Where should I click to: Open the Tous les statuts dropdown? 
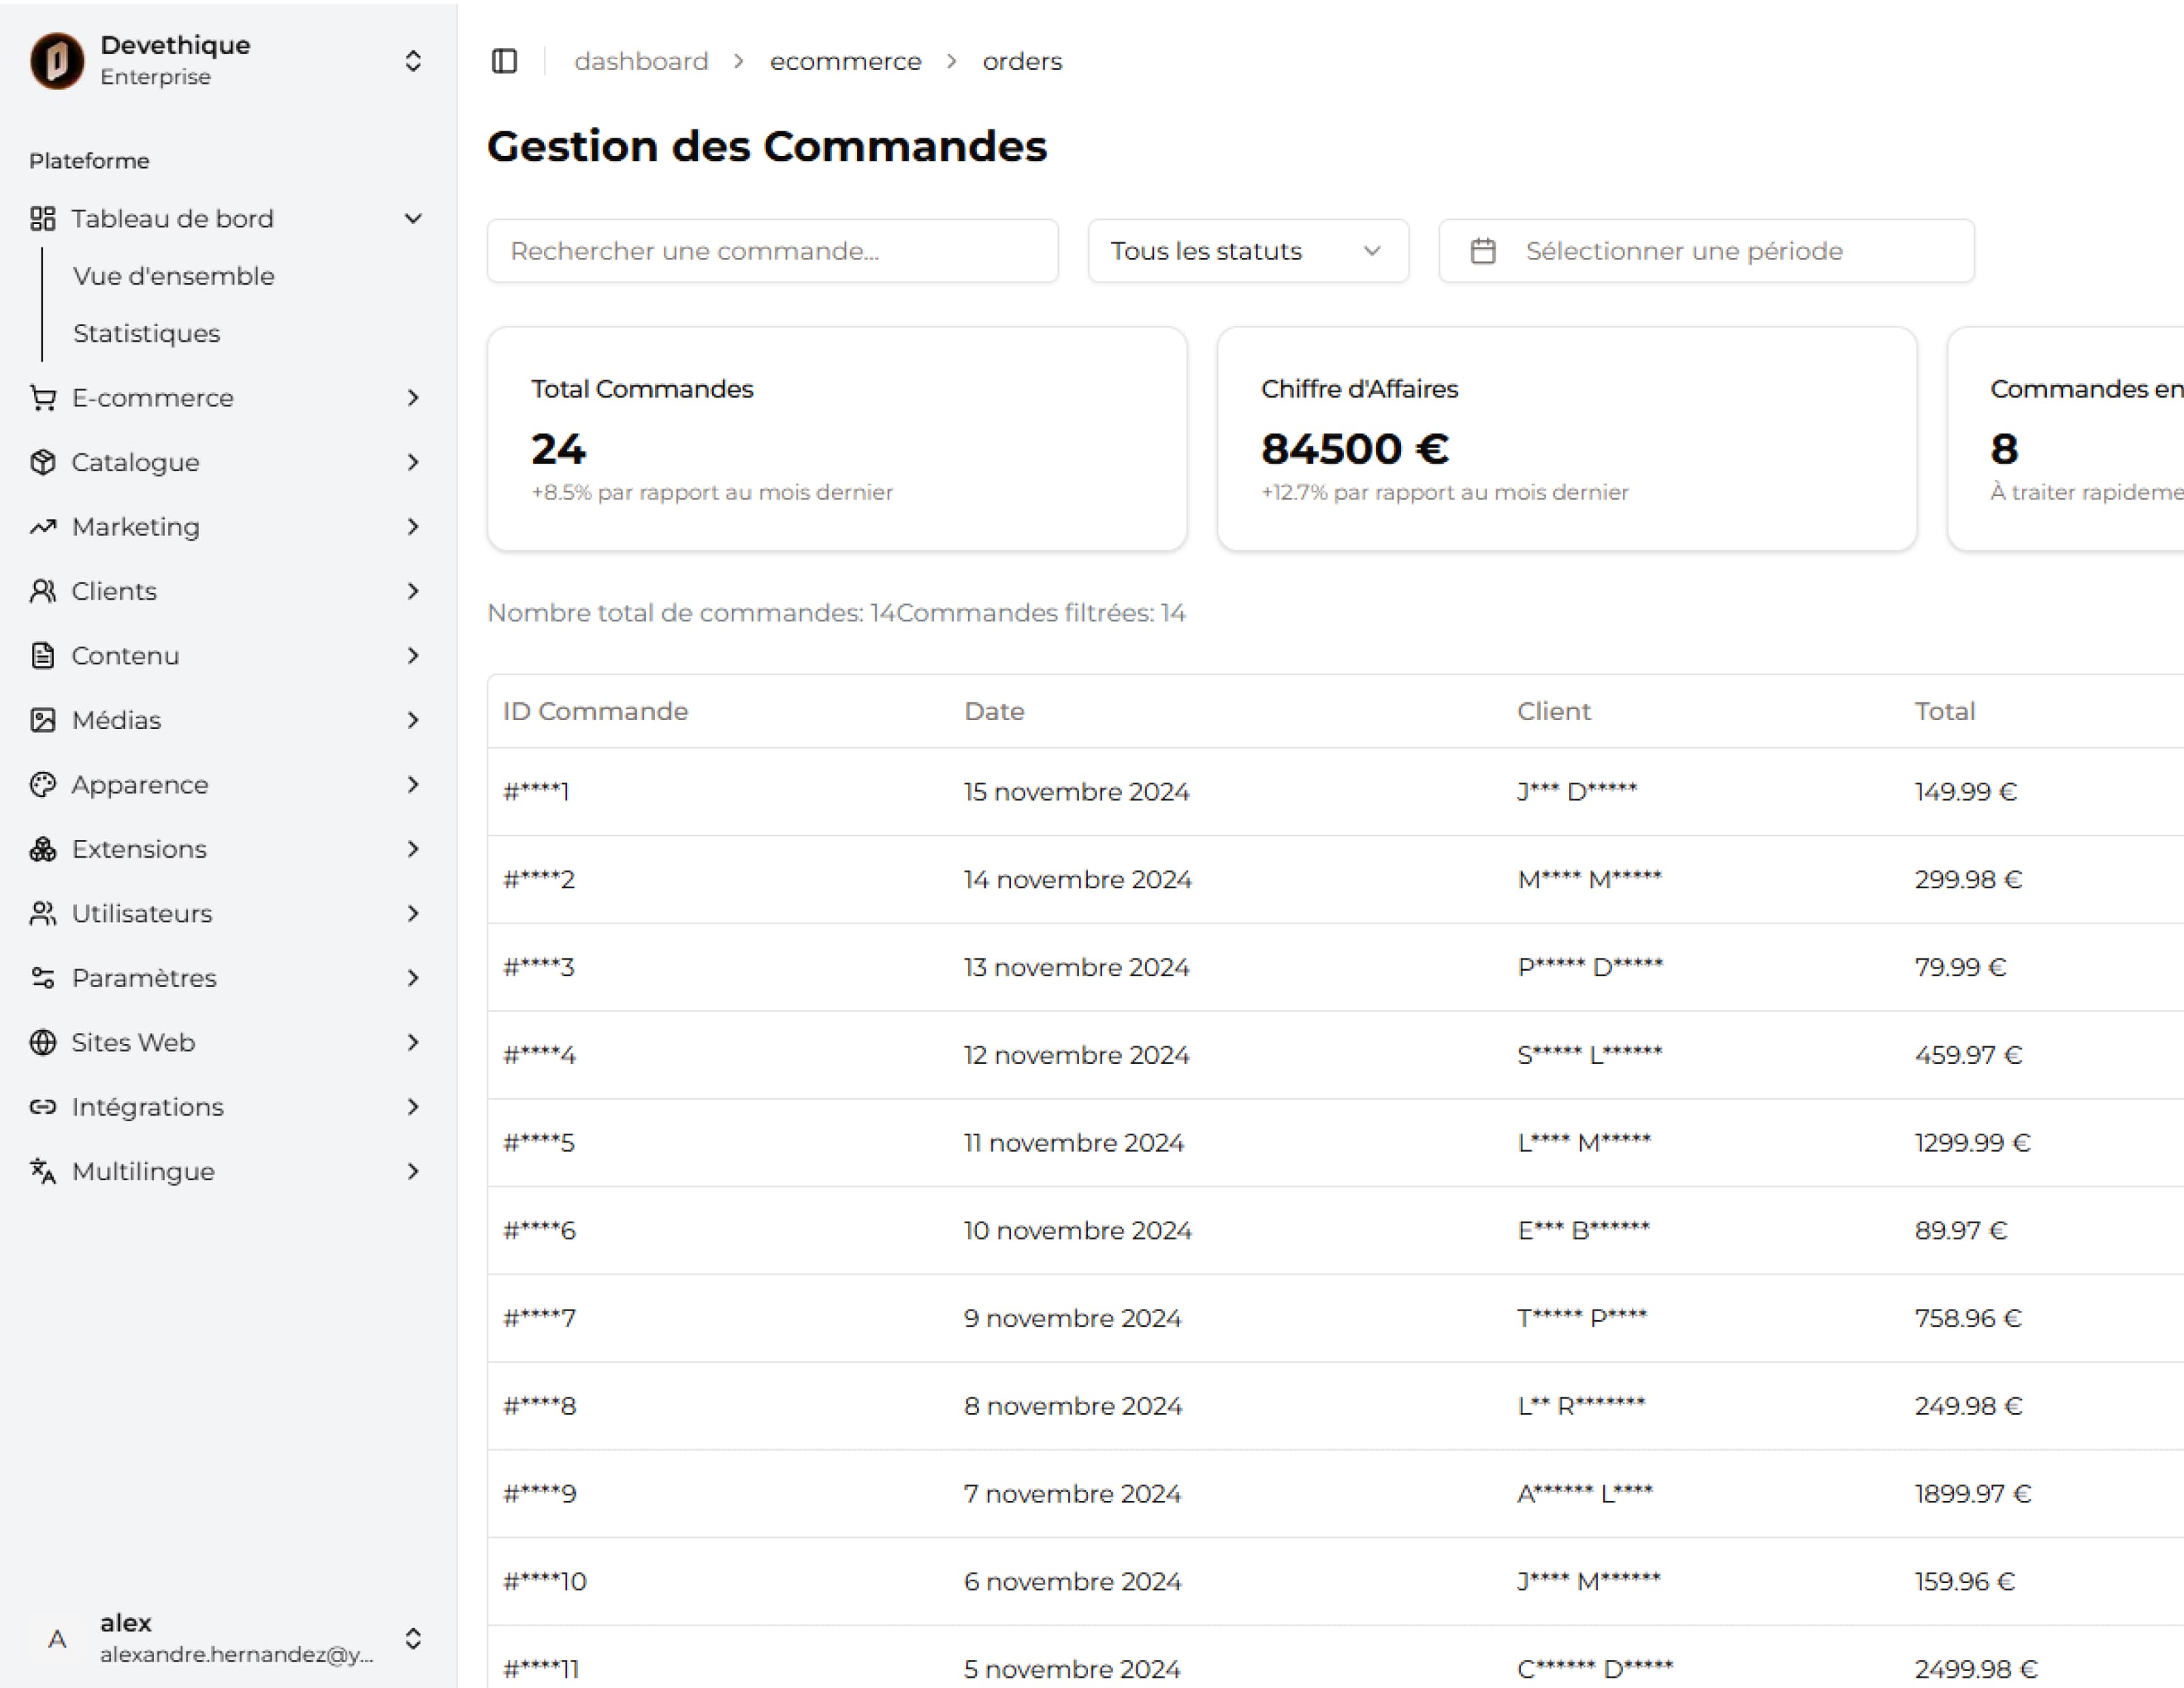[x=1248, y=251]
